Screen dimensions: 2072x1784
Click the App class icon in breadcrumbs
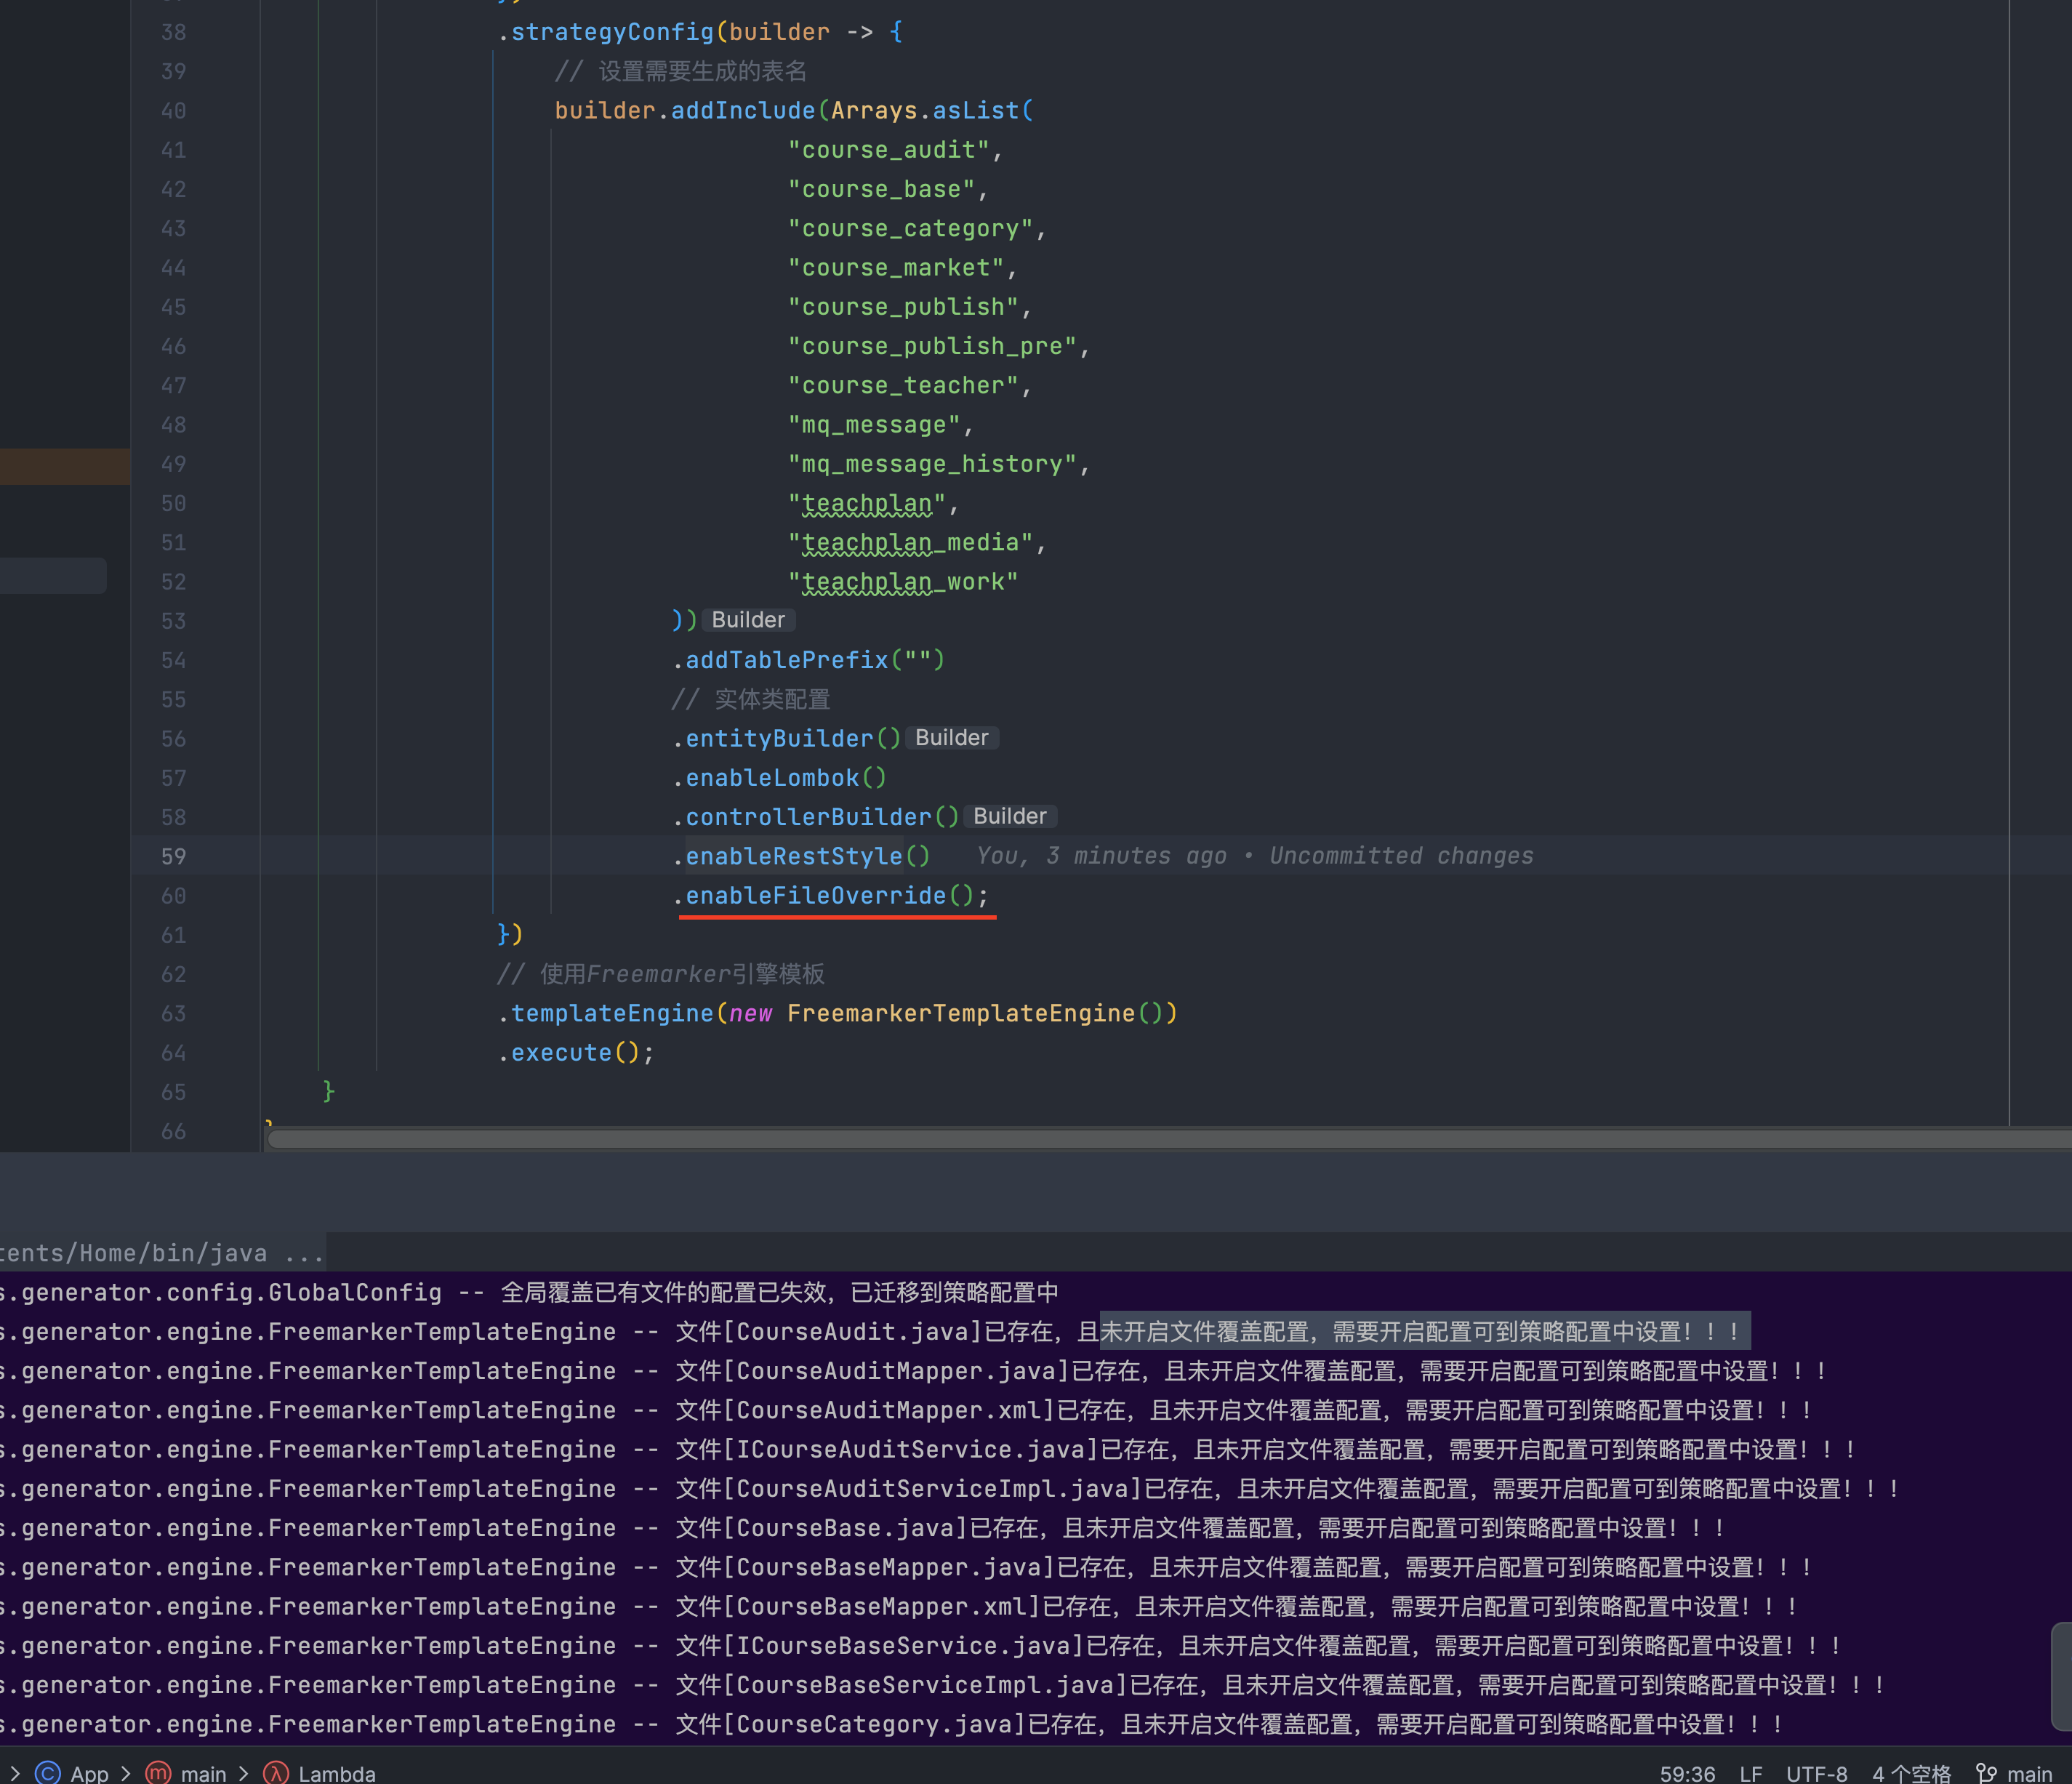click(47, 1773)
